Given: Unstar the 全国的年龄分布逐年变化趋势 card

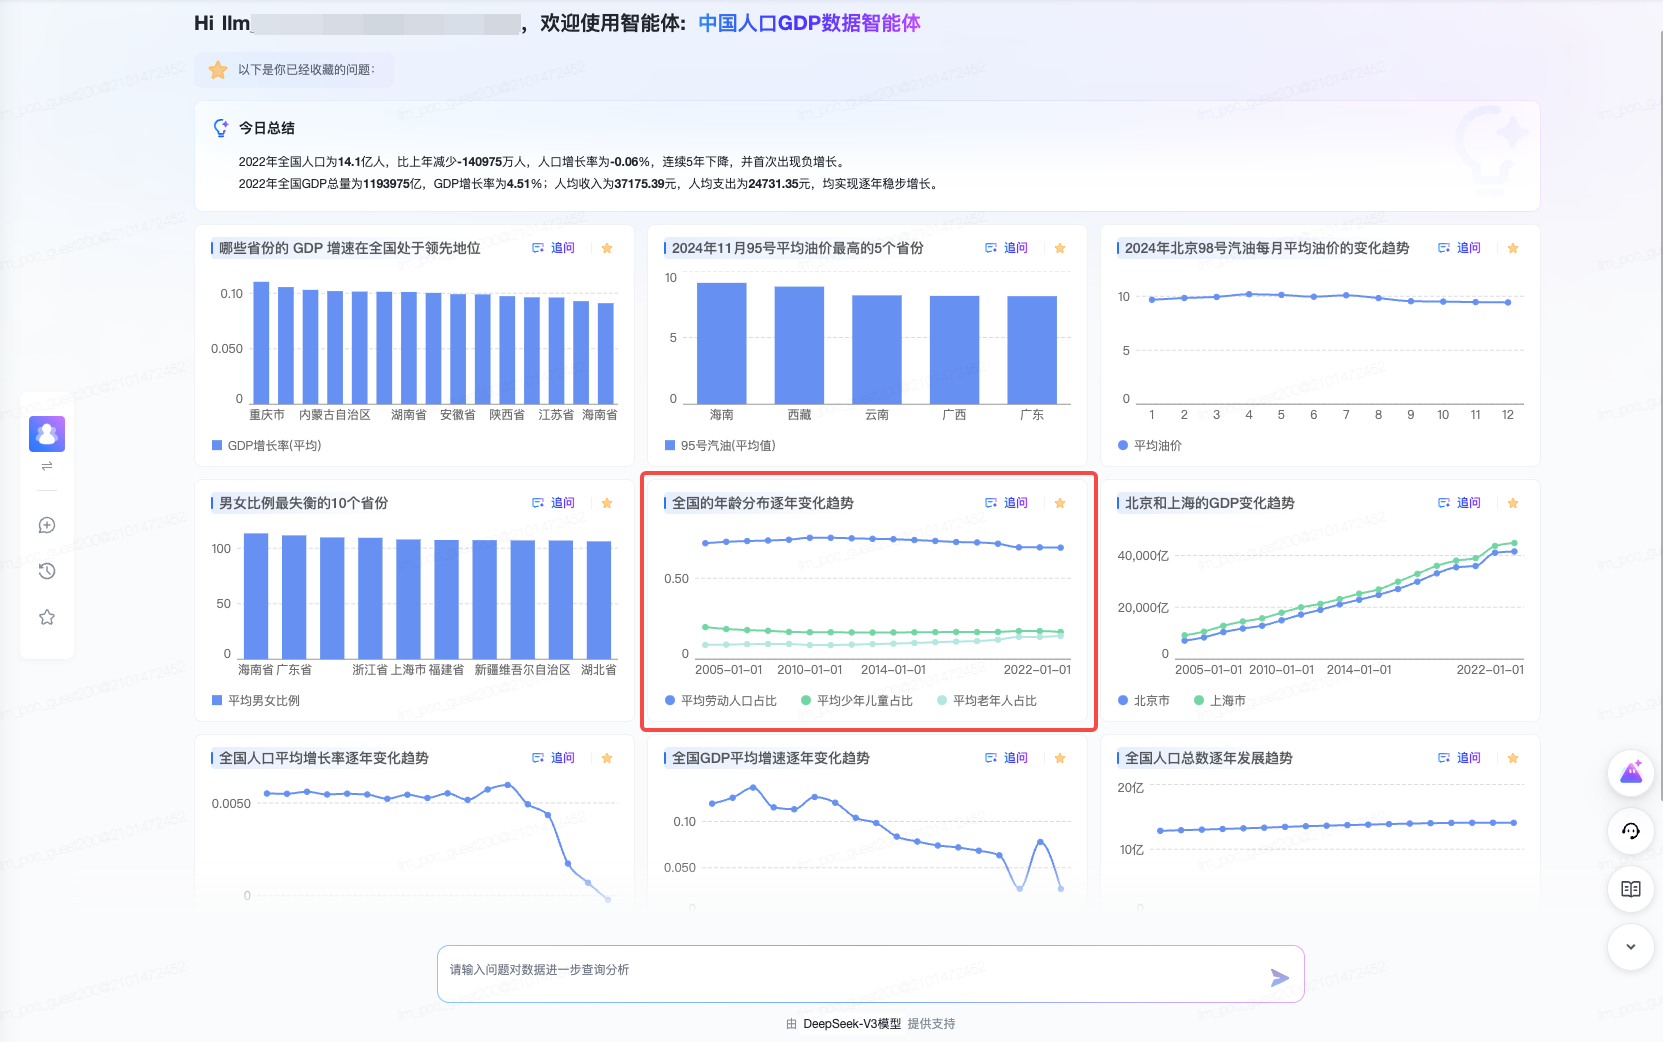Looking at the screenshot, I should 1060,503.
